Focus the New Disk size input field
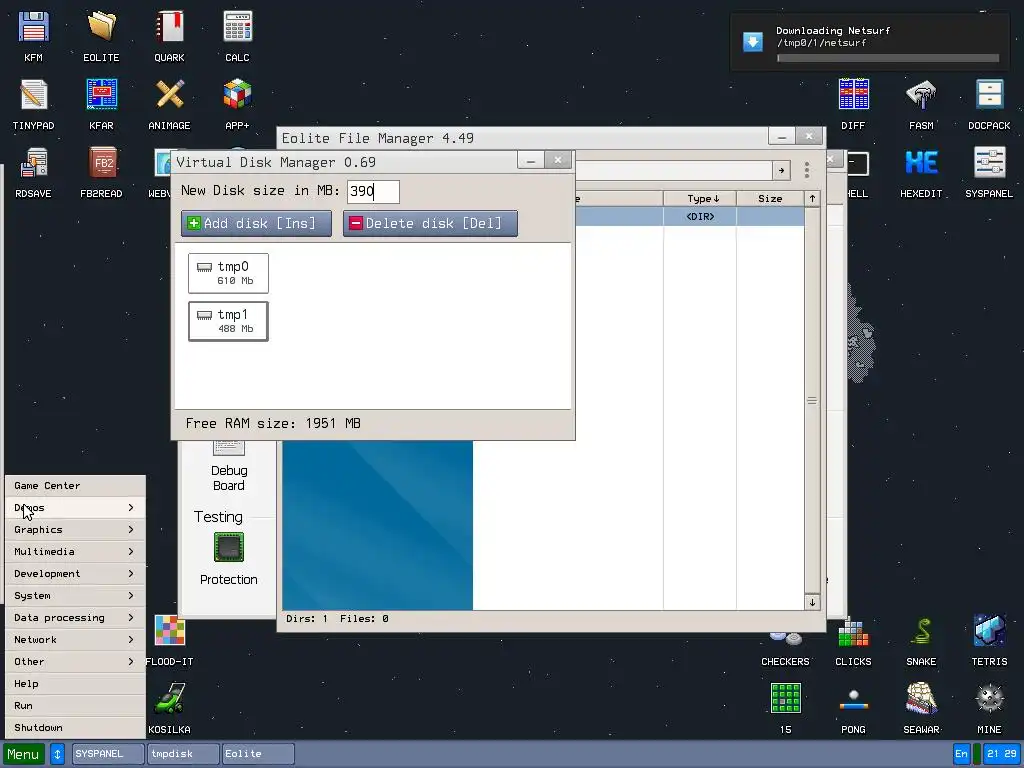1024x768 pixels. 373,191
